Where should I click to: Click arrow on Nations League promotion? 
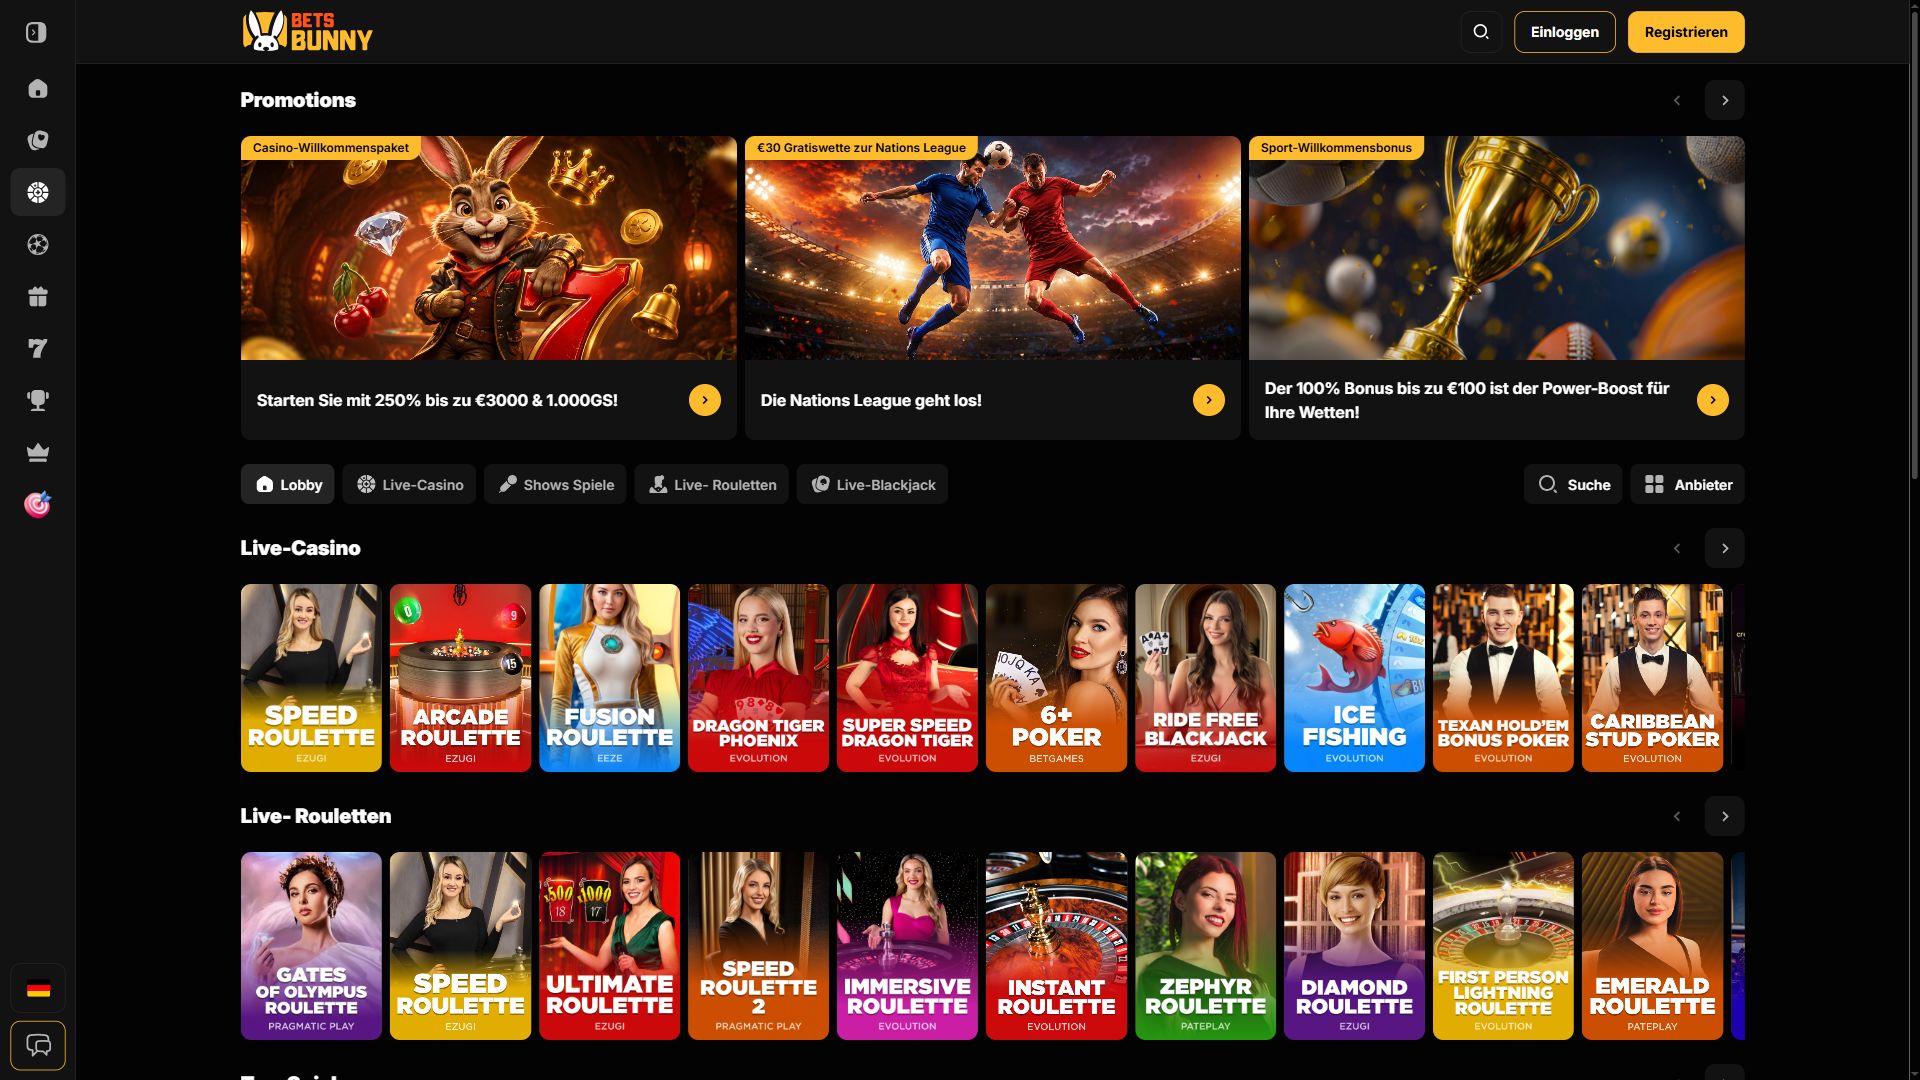[1209, 400]
